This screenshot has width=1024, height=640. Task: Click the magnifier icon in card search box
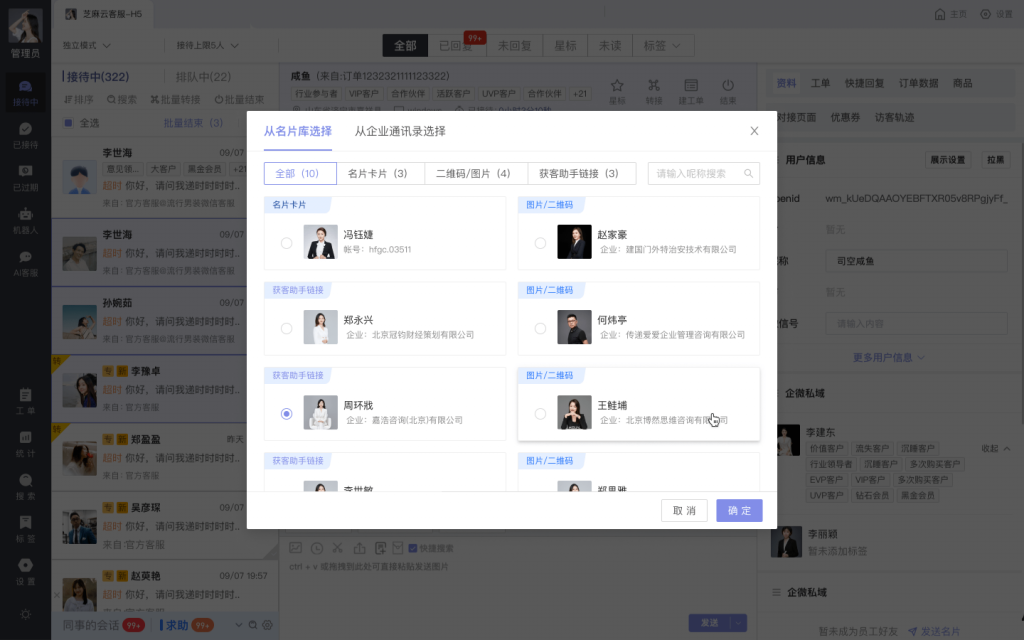click(748, 173)
